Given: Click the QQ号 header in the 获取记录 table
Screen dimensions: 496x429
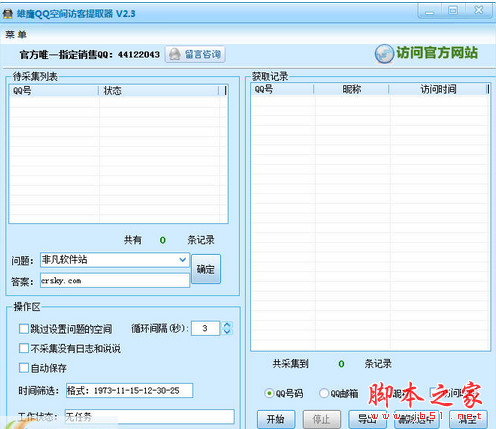Looking at the screenshot, I should click(282, 89).
